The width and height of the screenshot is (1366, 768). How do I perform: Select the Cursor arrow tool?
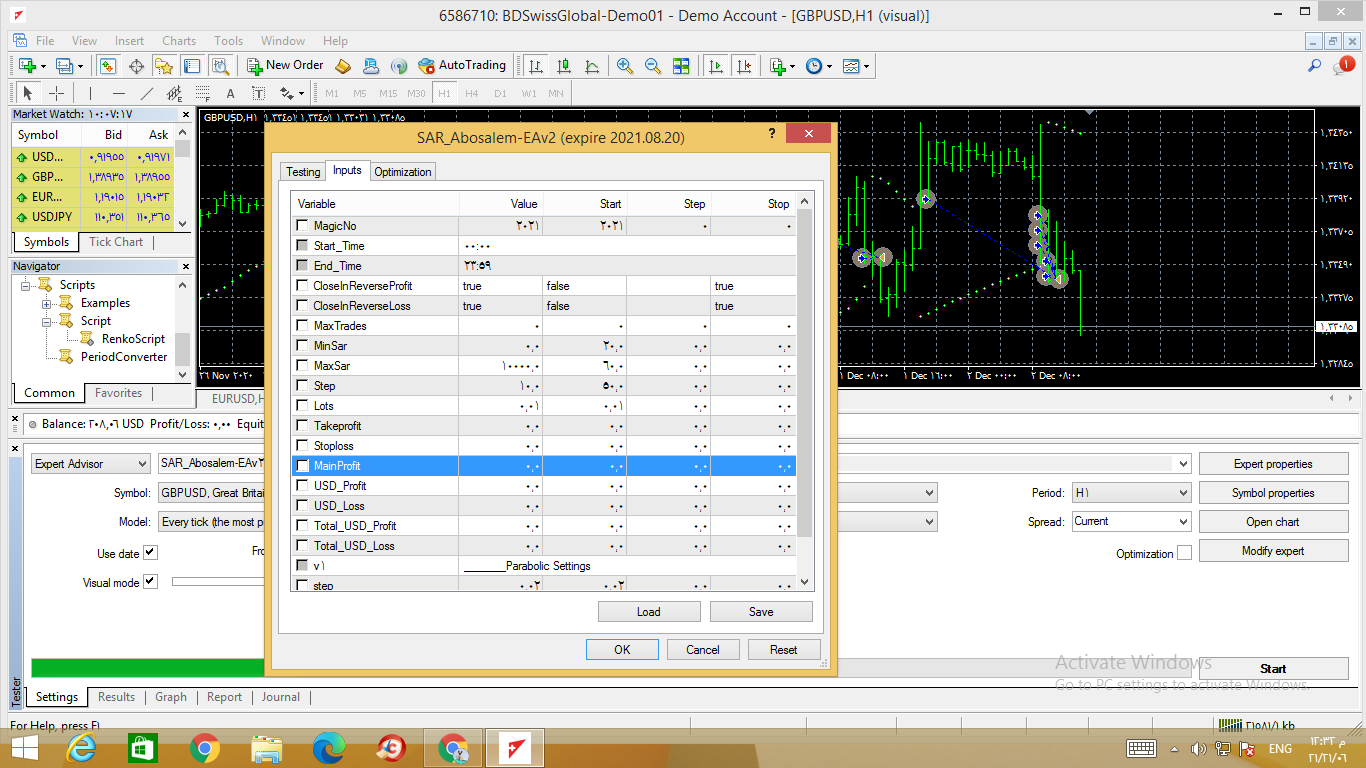click(28, 93)
